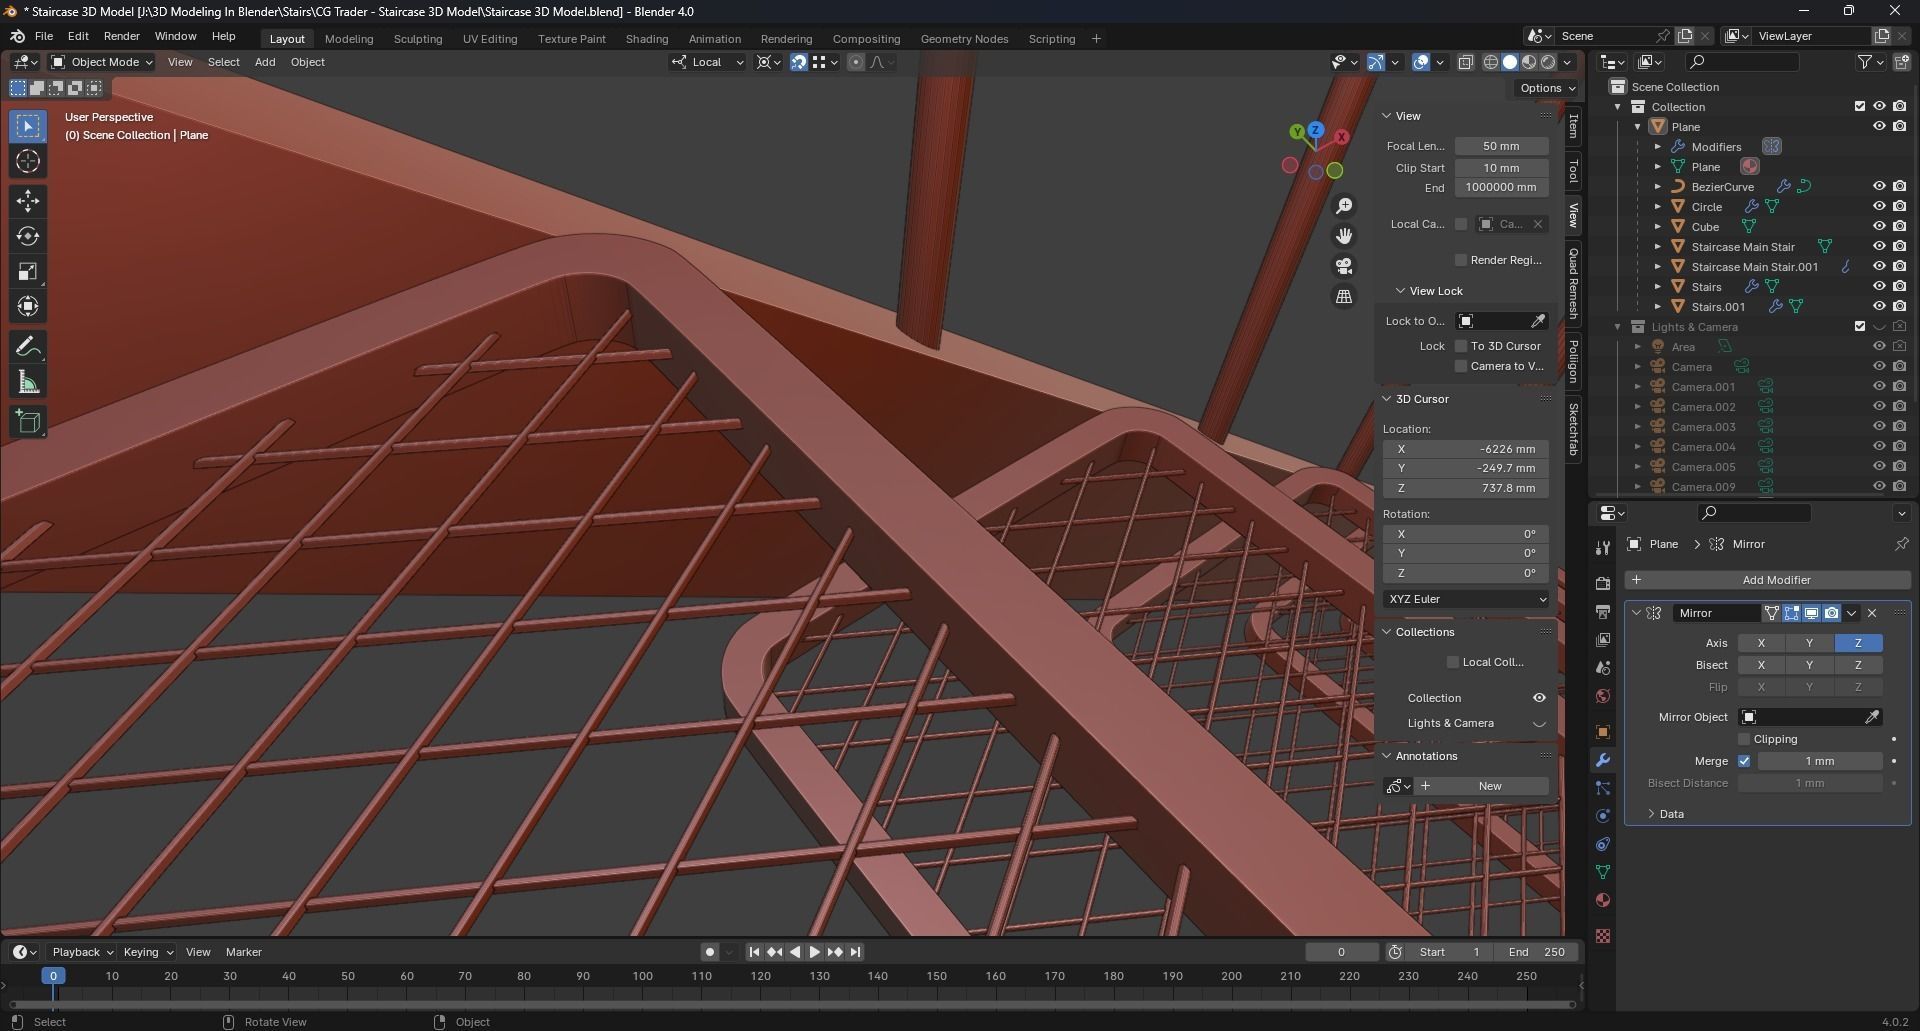Image resolution: width=1920 pixels, height=1031 pixels.
Task: Toggle camera view gizmo icon
Action: pos(1344,266)
